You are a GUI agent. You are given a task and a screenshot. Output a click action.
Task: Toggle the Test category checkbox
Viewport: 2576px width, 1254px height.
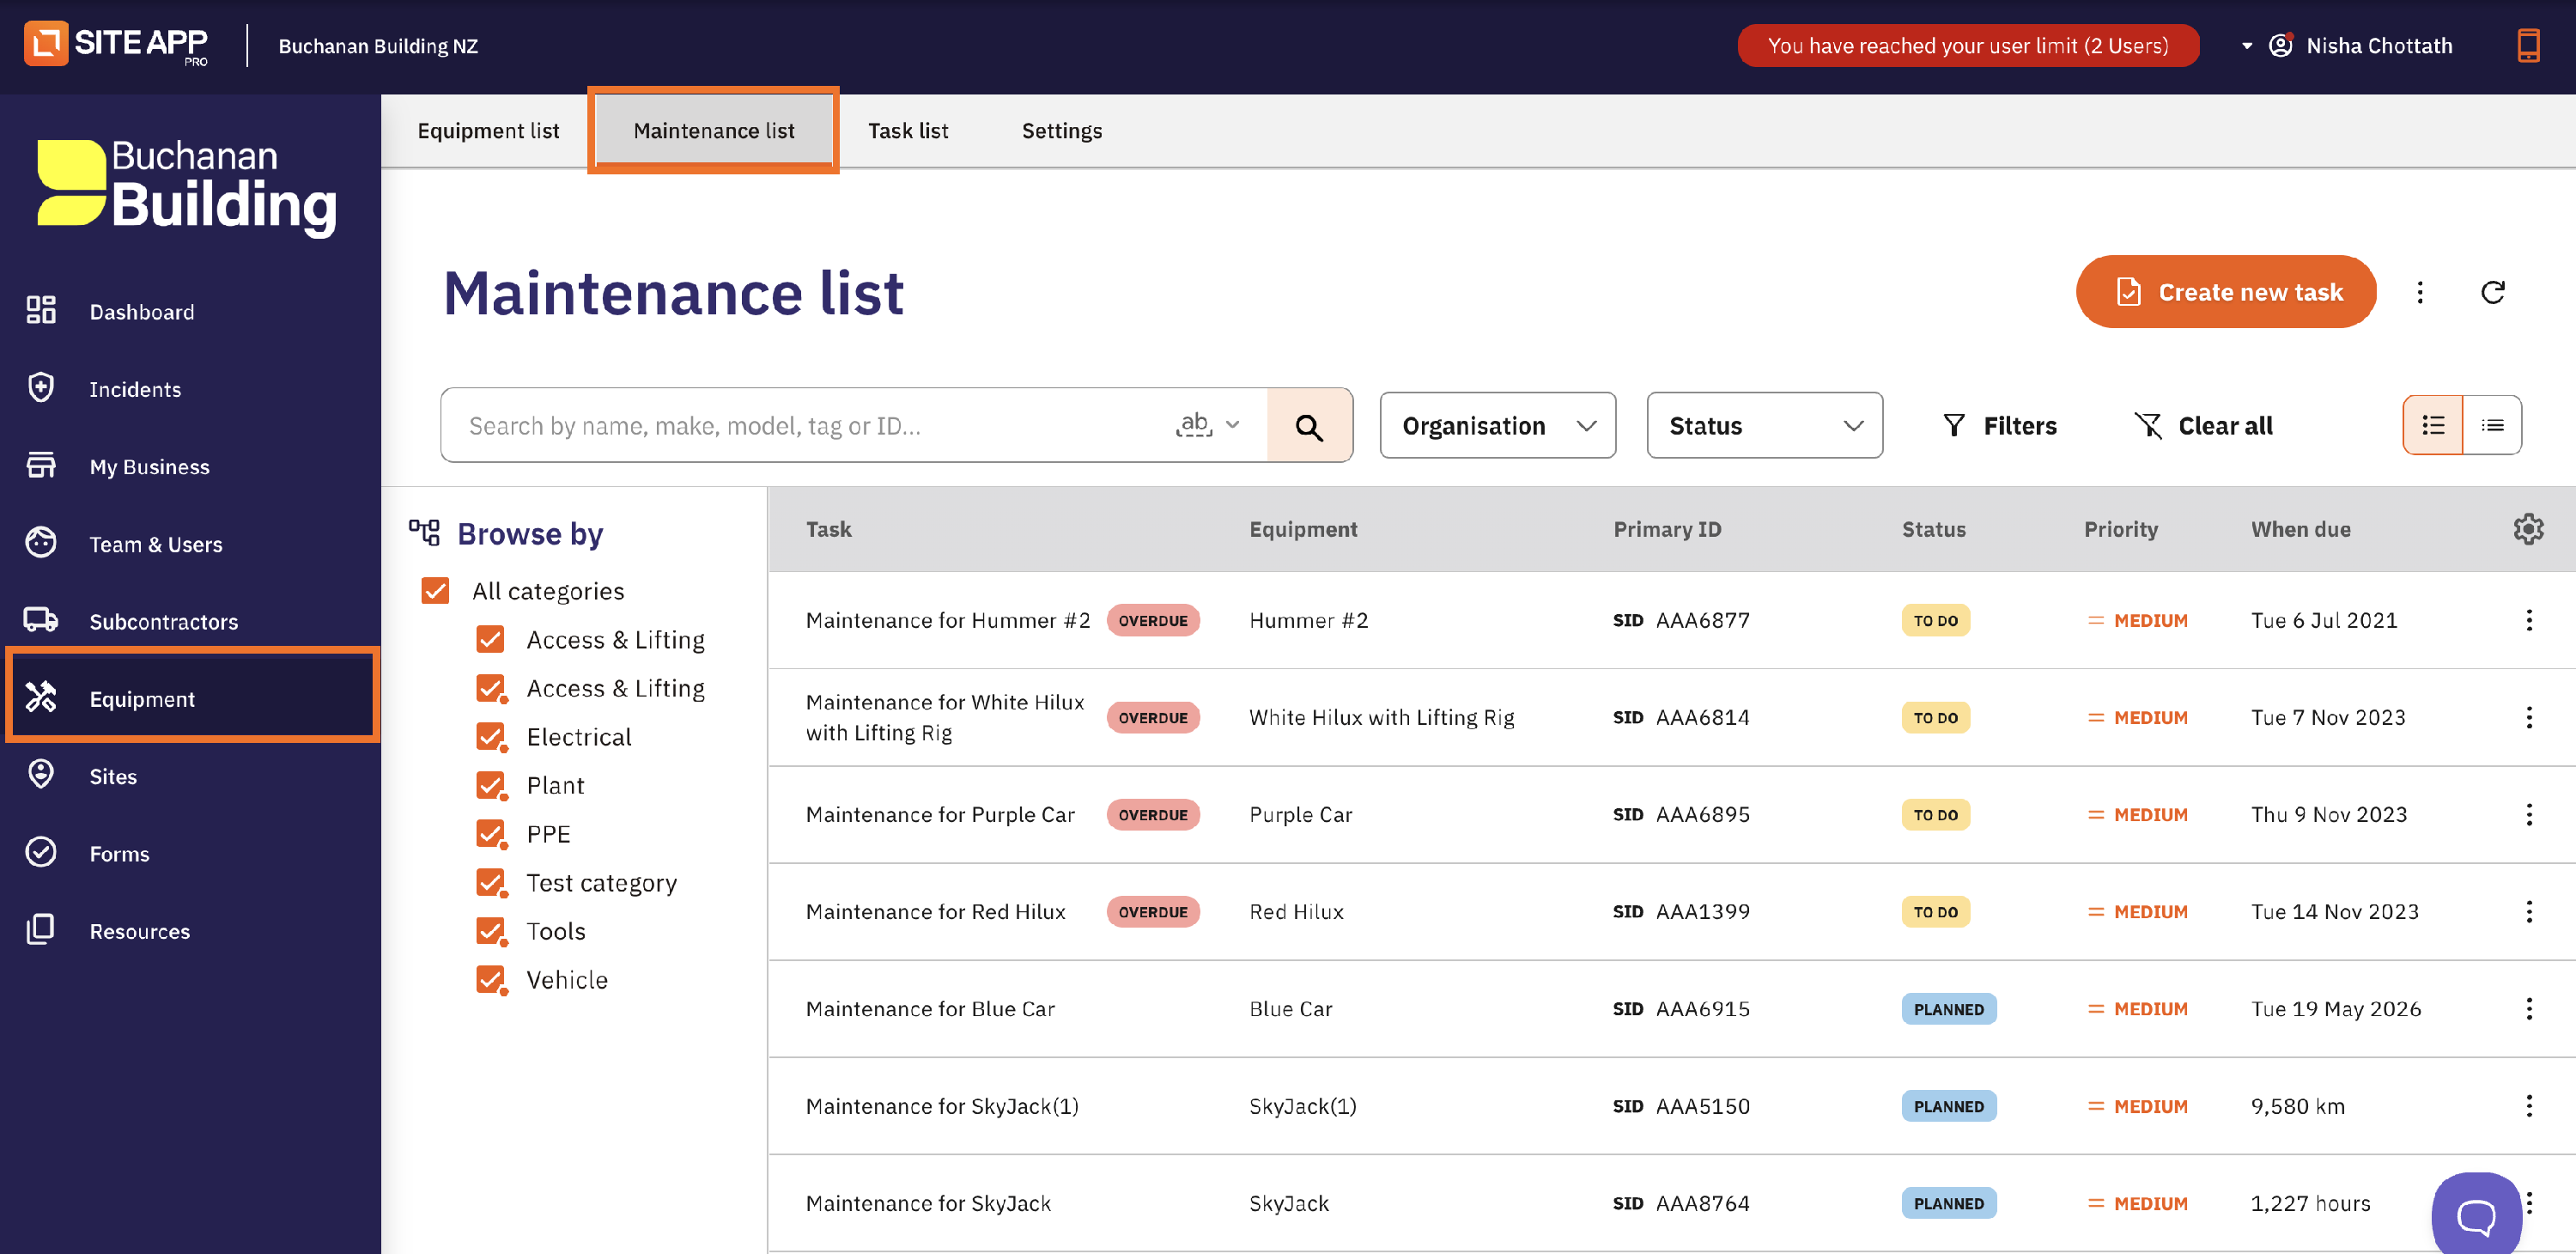pyautogui.click(x=490, y=882)
